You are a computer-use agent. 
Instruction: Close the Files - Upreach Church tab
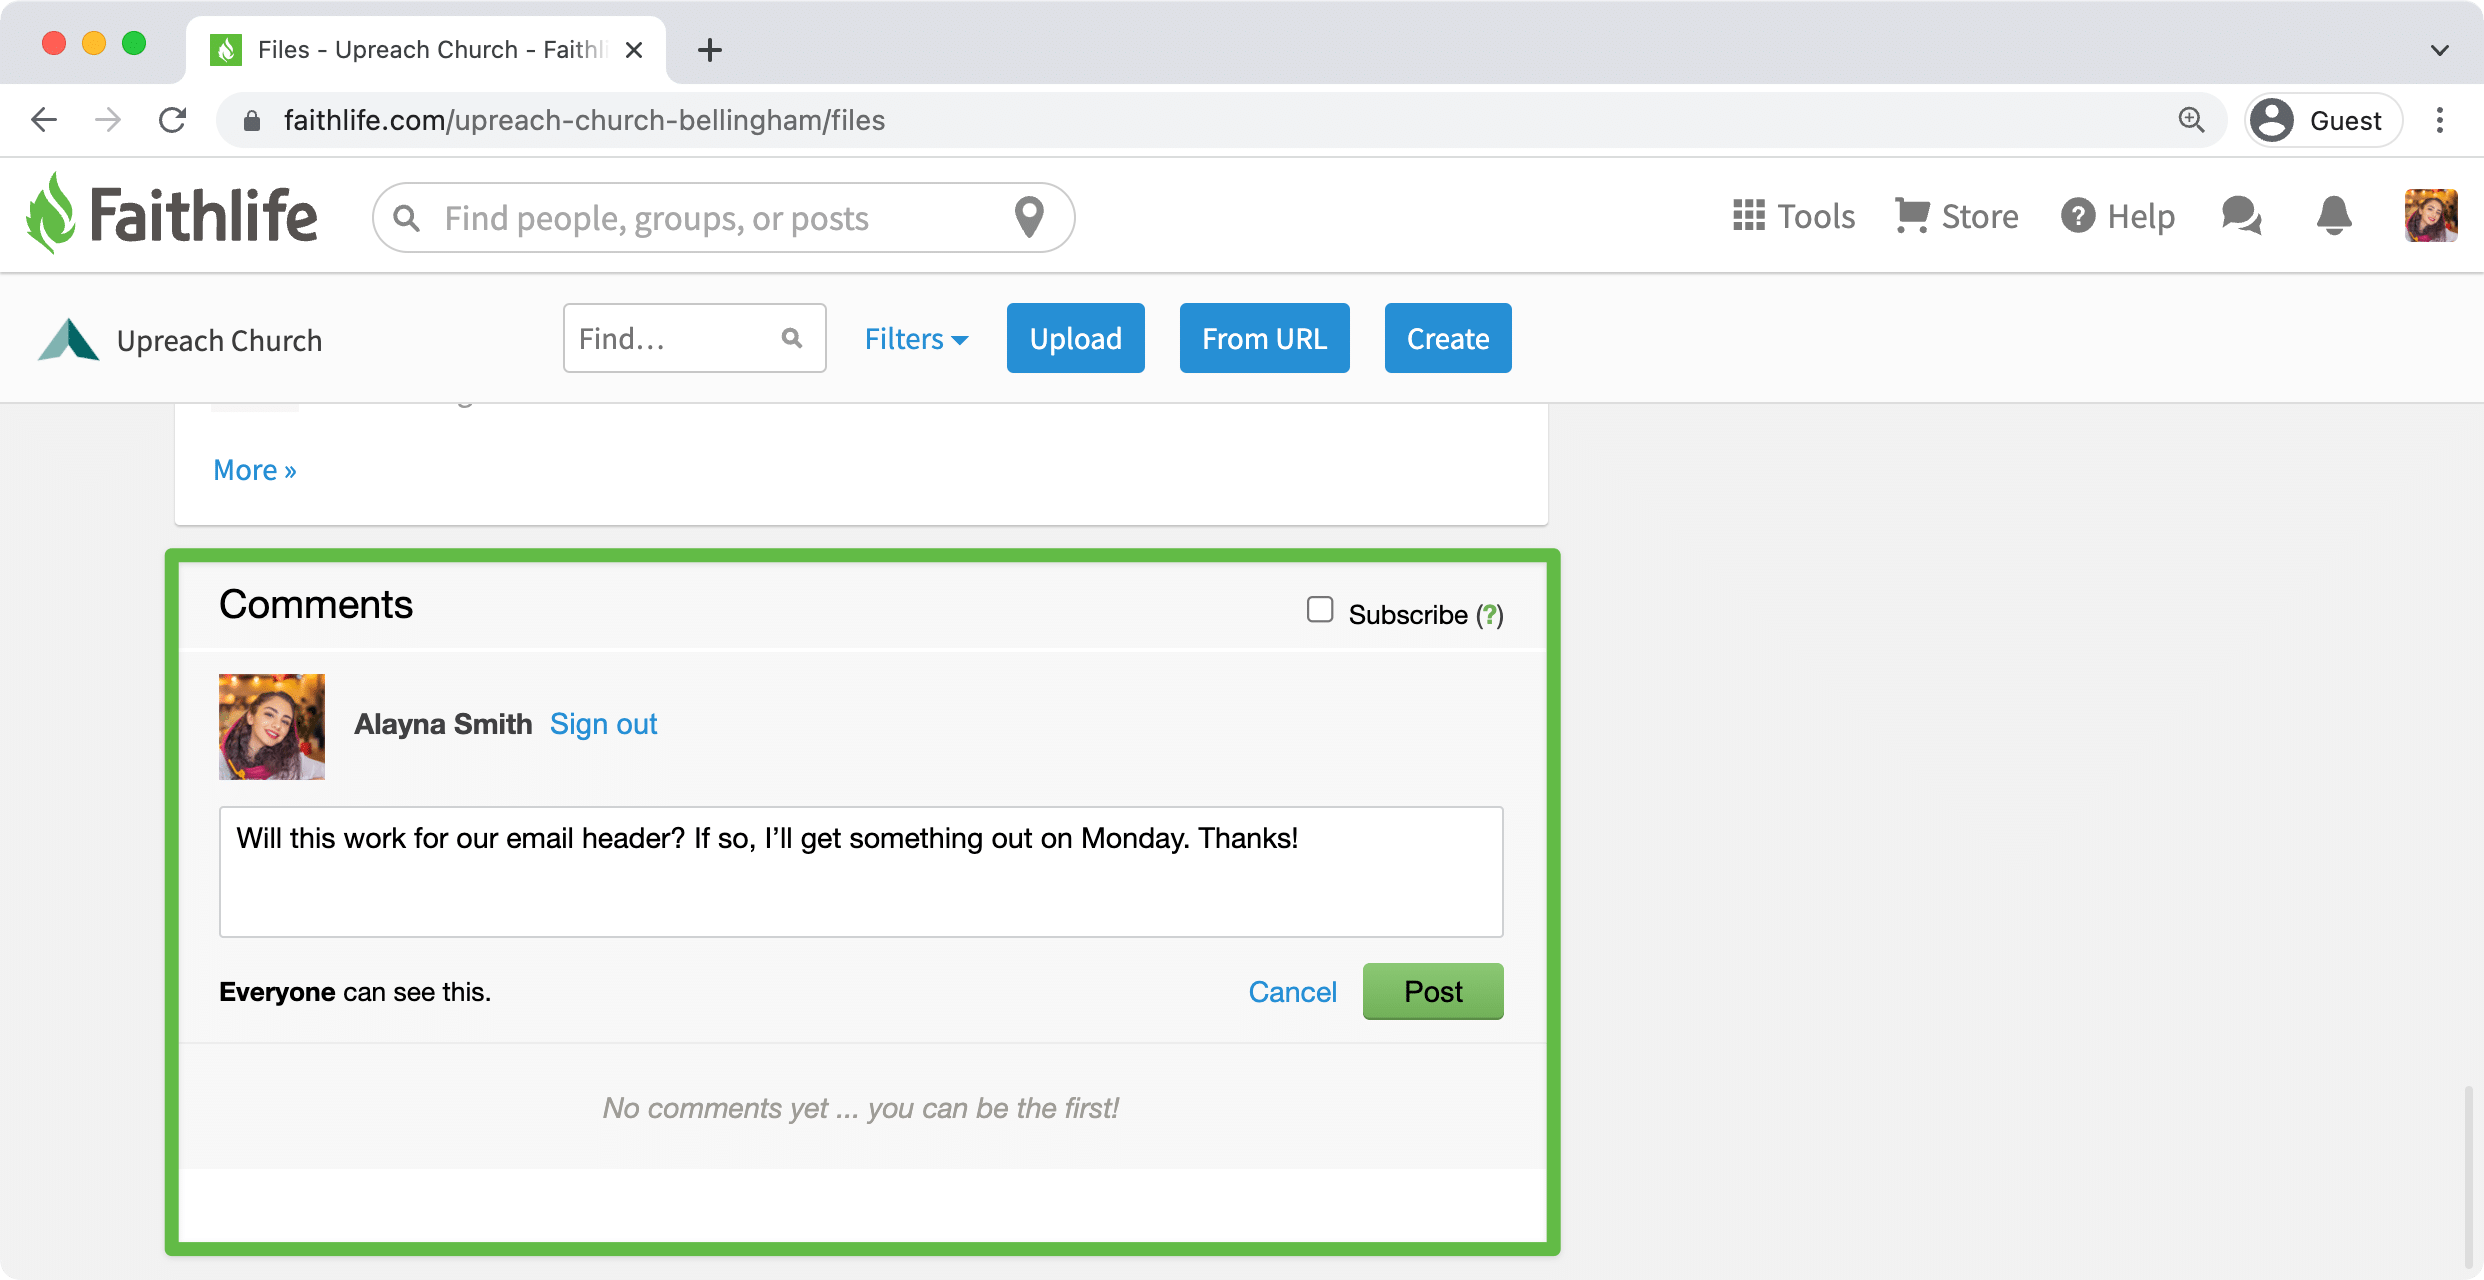634,50
